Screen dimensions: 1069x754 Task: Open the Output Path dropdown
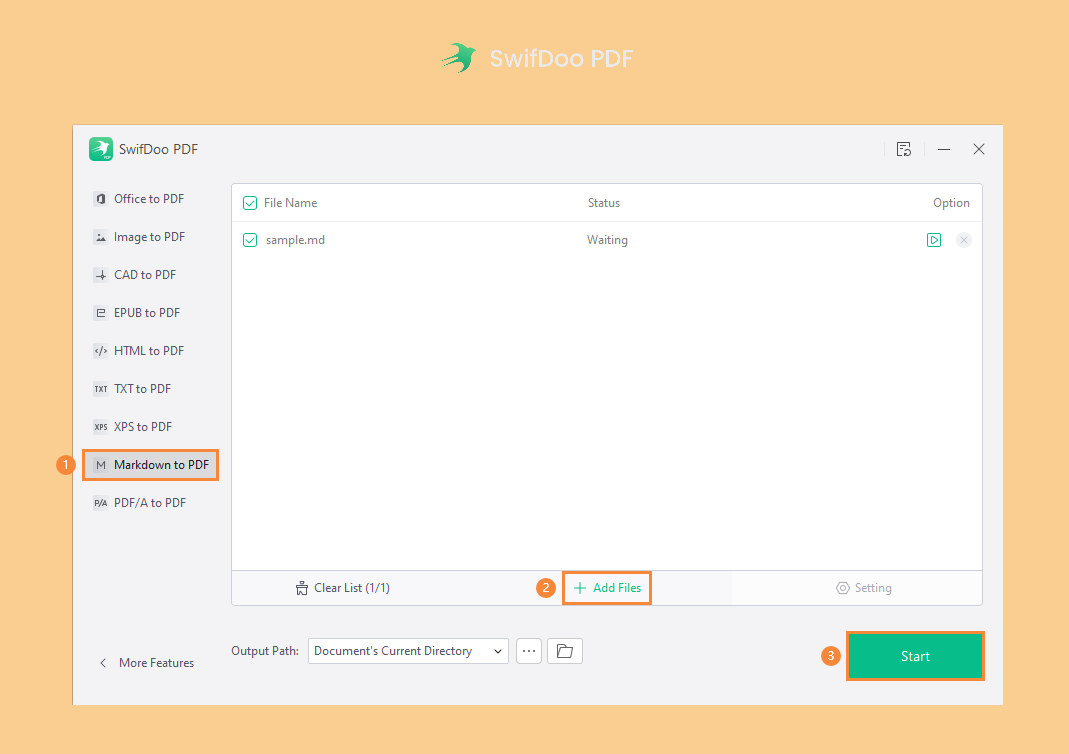click(x=408, y=651)
